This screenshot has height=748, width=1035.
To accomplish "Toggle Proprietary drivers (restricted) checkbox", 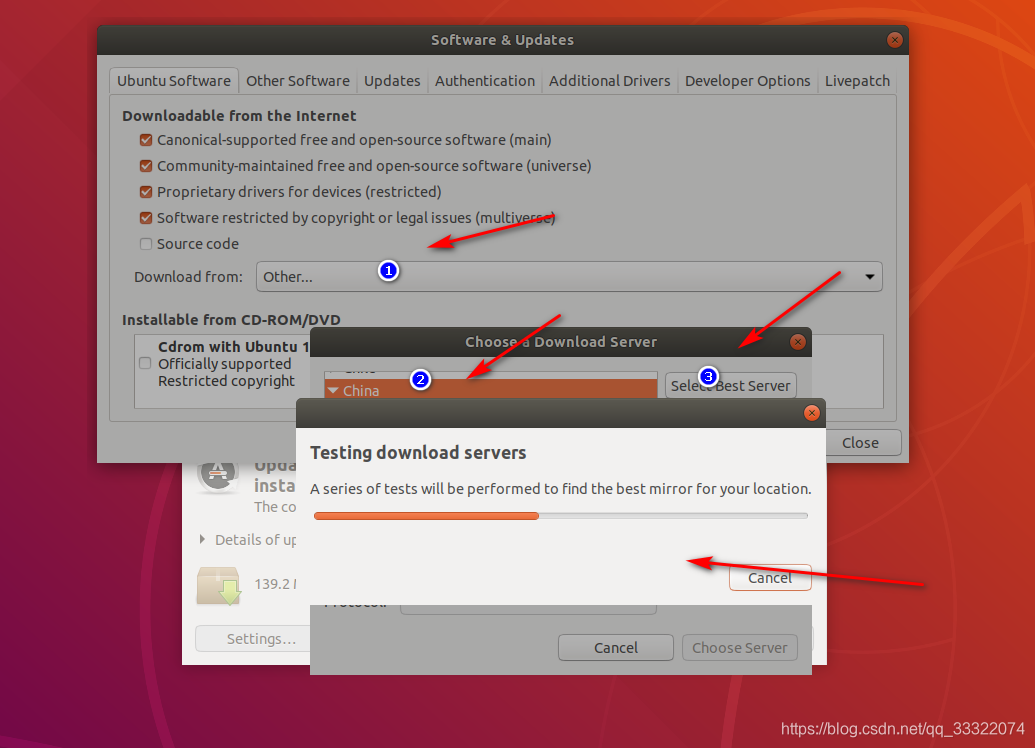I will 146,192.
